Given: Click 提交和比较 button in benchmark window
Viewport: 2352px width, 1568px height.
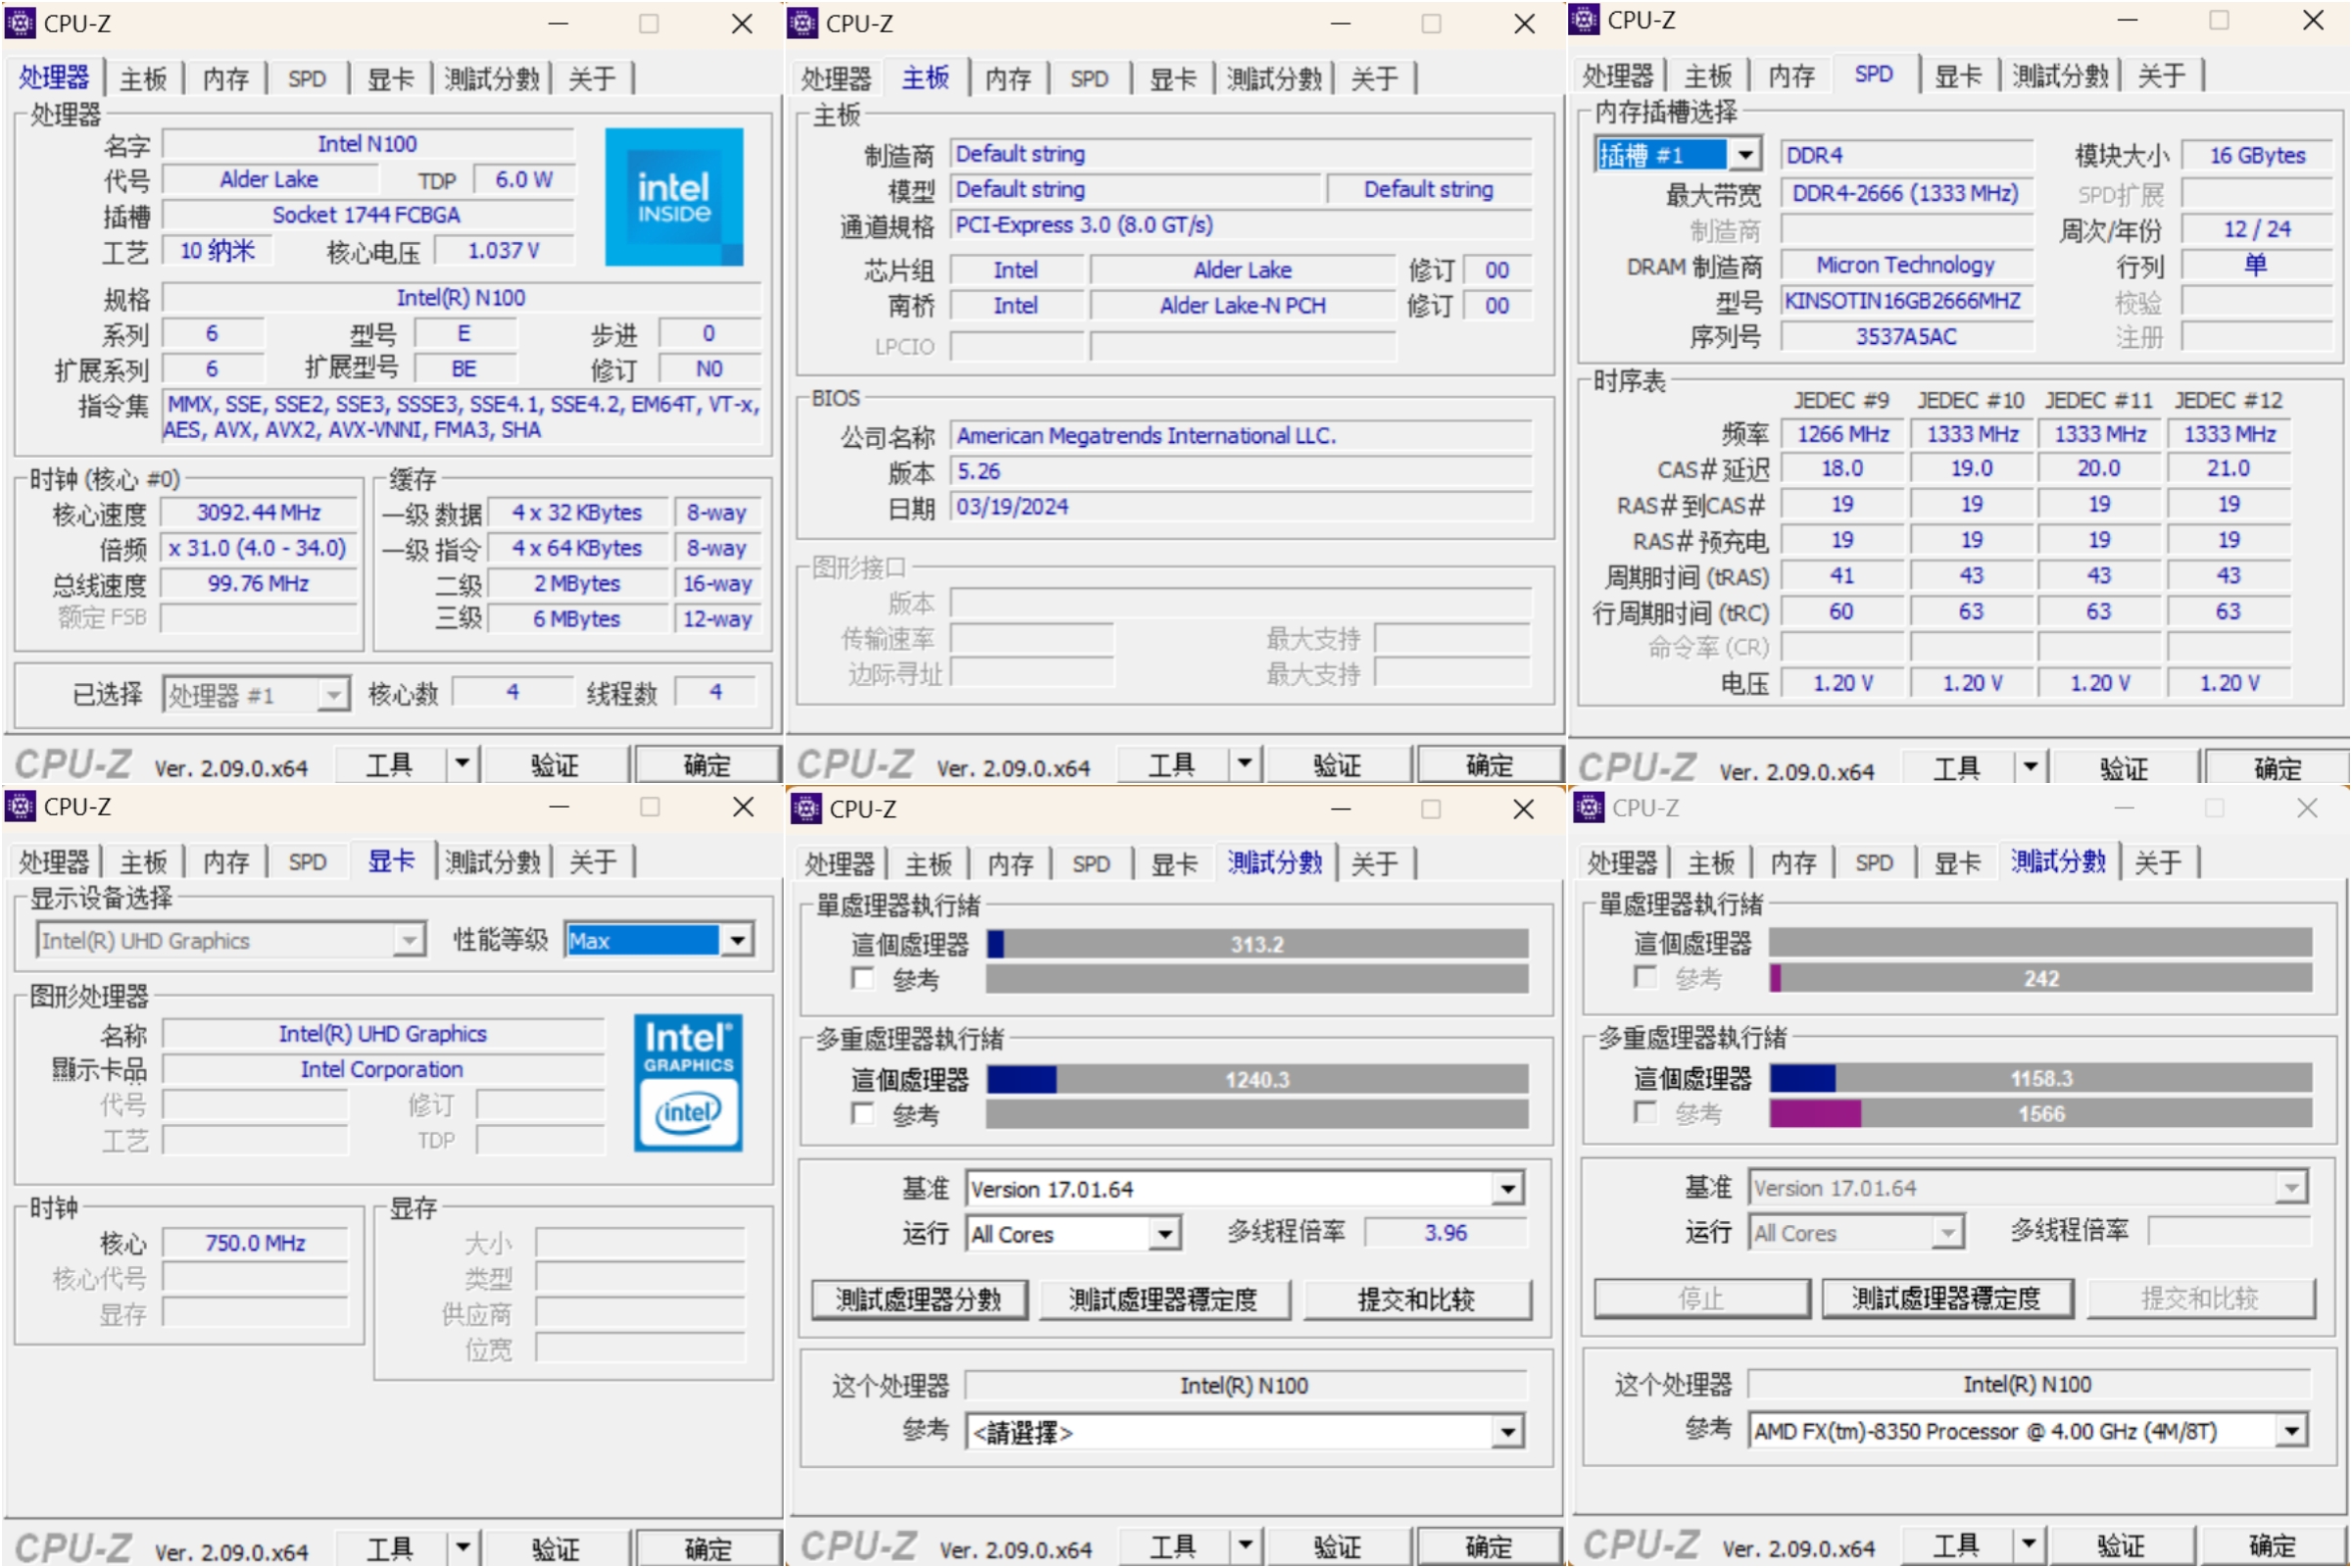Looking at the screenshot, I should (1416, 1299).
